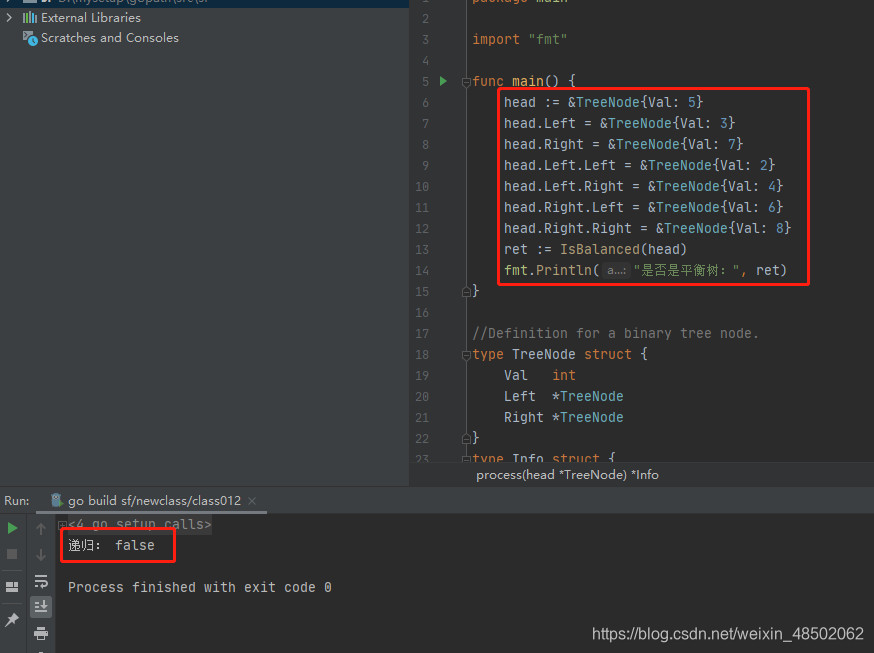Viewport: 874px width, 653px height.
Task: Rerun the program with green Run button
Action: tap(12, 528)
